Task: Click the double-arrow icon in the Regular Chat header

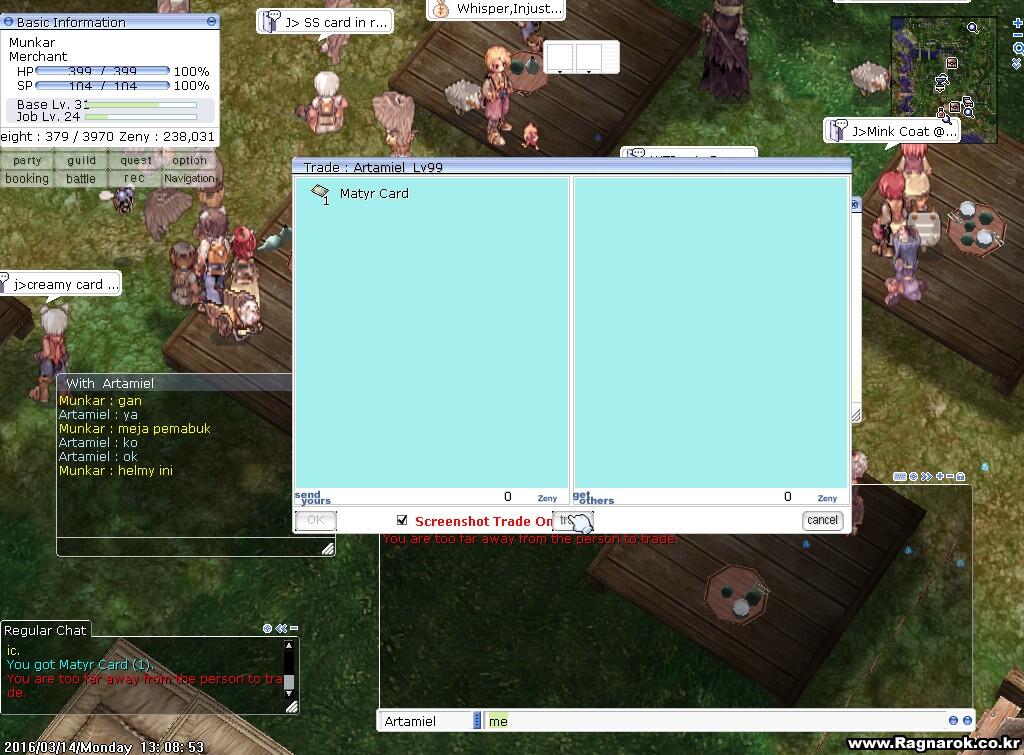Action: 281,628
